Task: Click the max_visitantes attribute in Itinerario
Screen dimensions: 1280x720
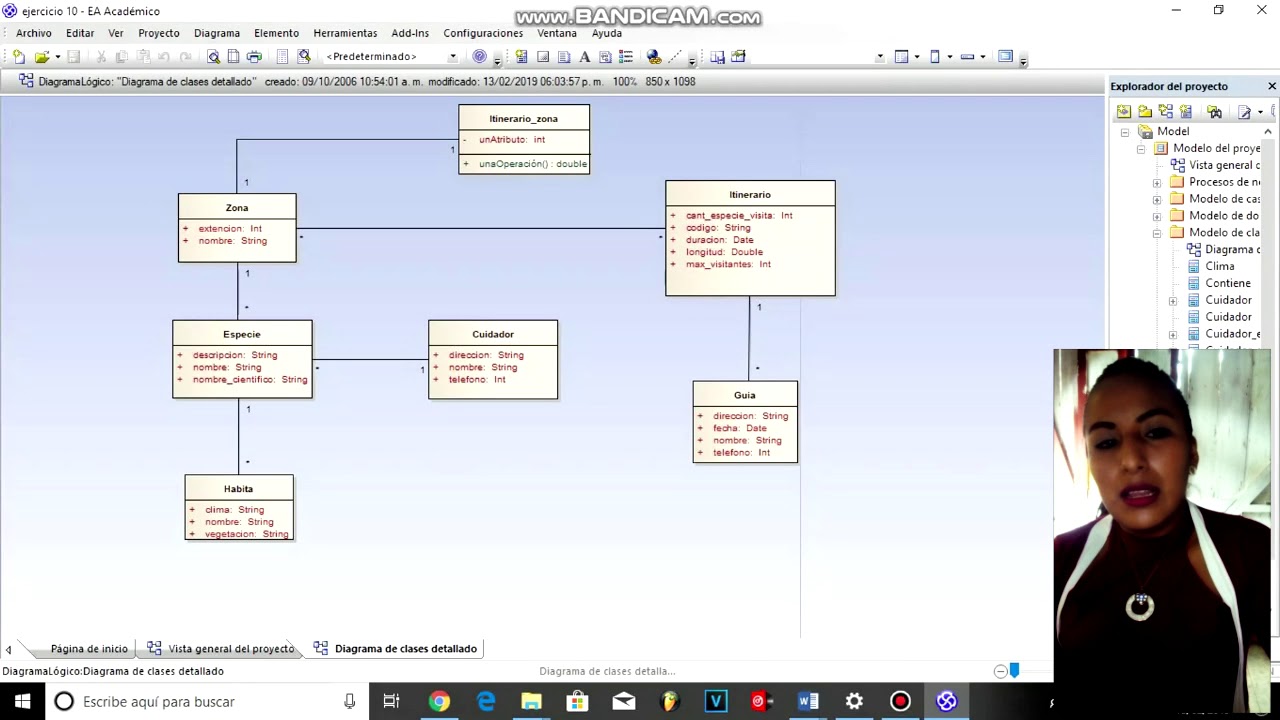Action: coord(728,264)
